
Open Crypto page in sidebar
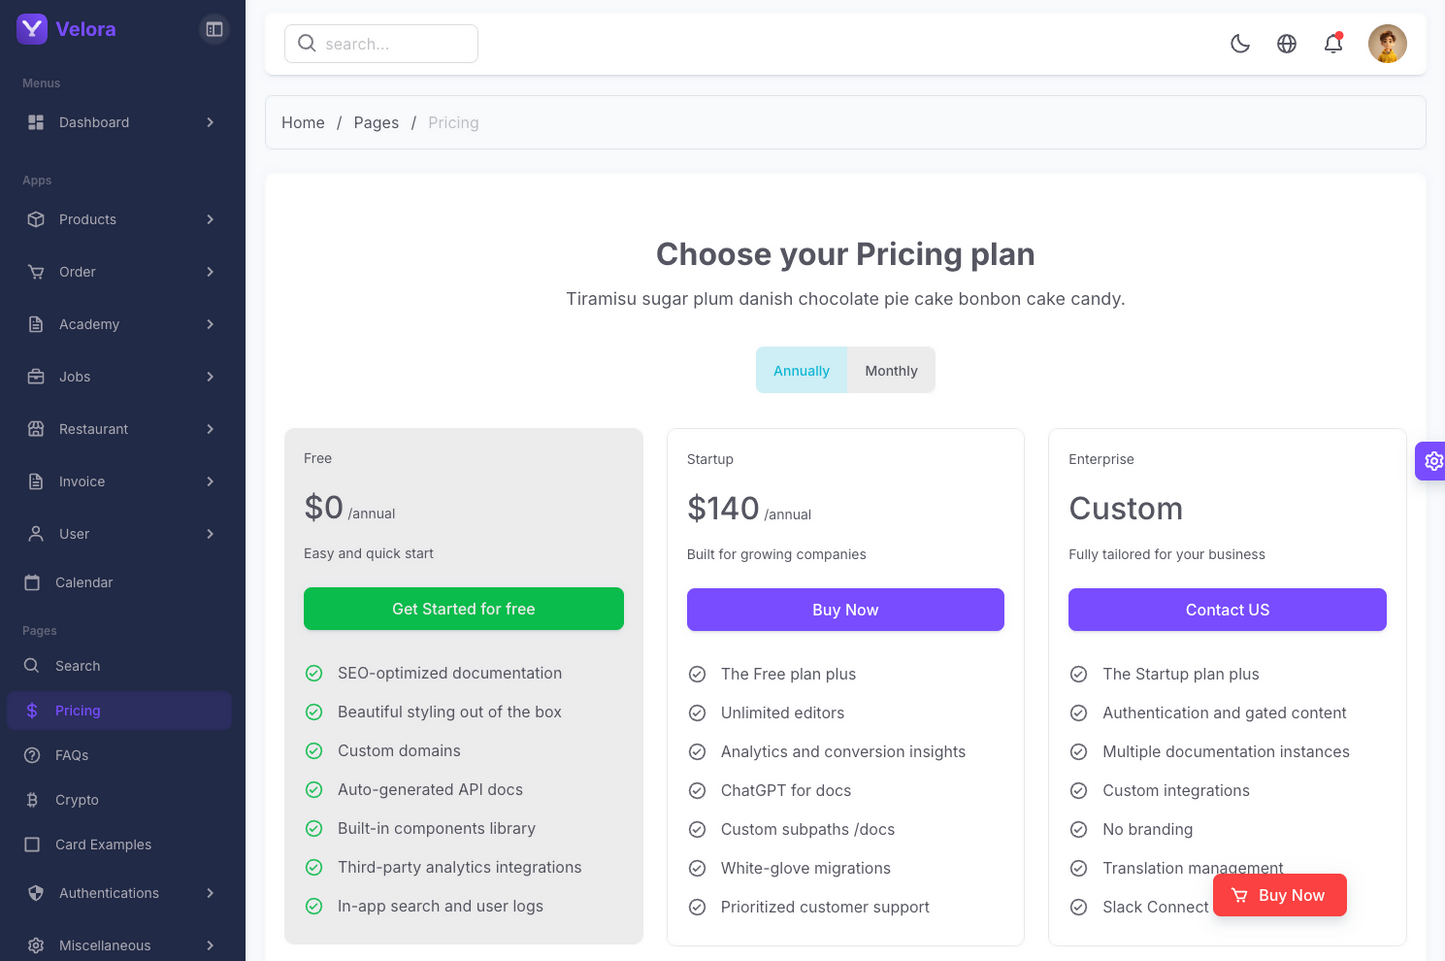click(77, 800)
